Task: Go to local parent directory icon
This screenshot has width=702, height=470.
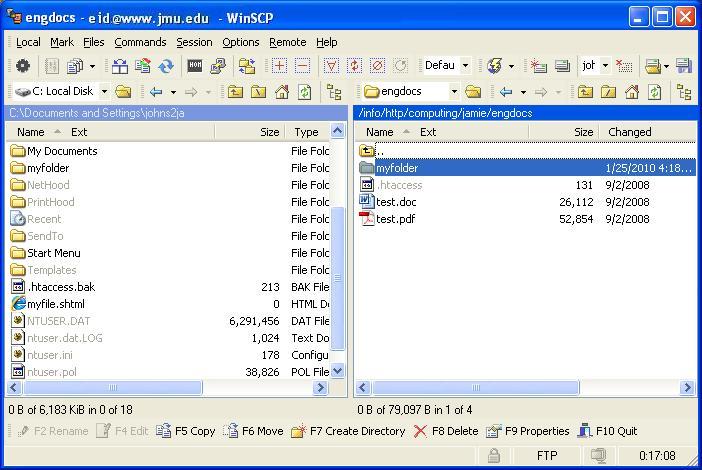Action: 235,92
